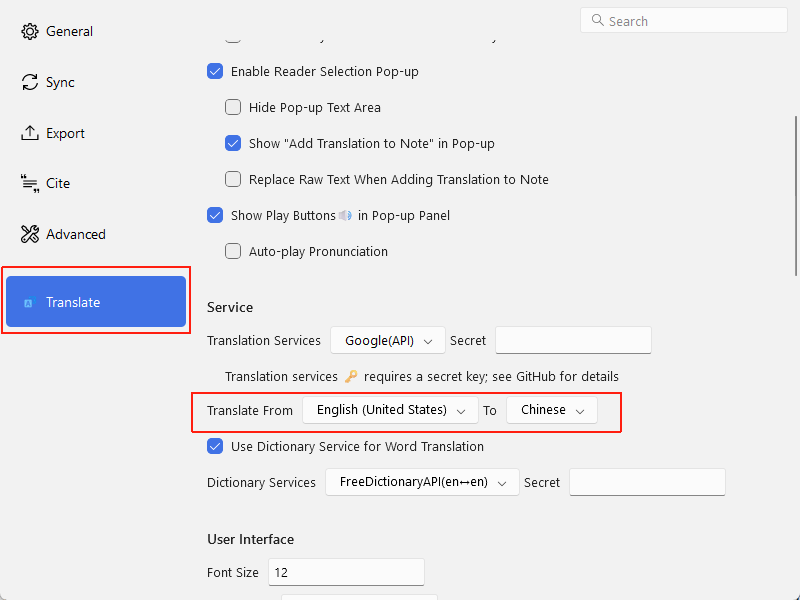Open Dictionary Services FreeDictionaryAPI dropdown
The width and height of the screenshot is (800, 600).
(422, 482)
